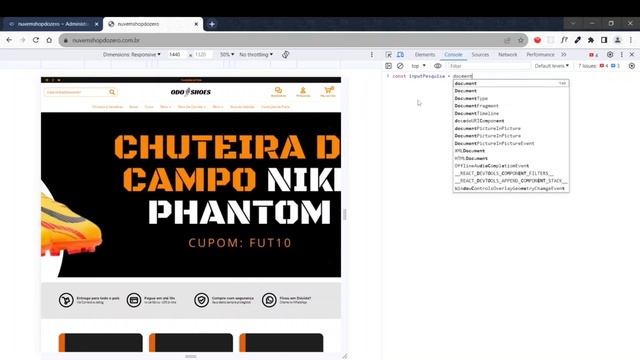Viewport: 640px width, 360px height.
Task: Click the ODO SHOES logo
Action: [x=191, y=92]
